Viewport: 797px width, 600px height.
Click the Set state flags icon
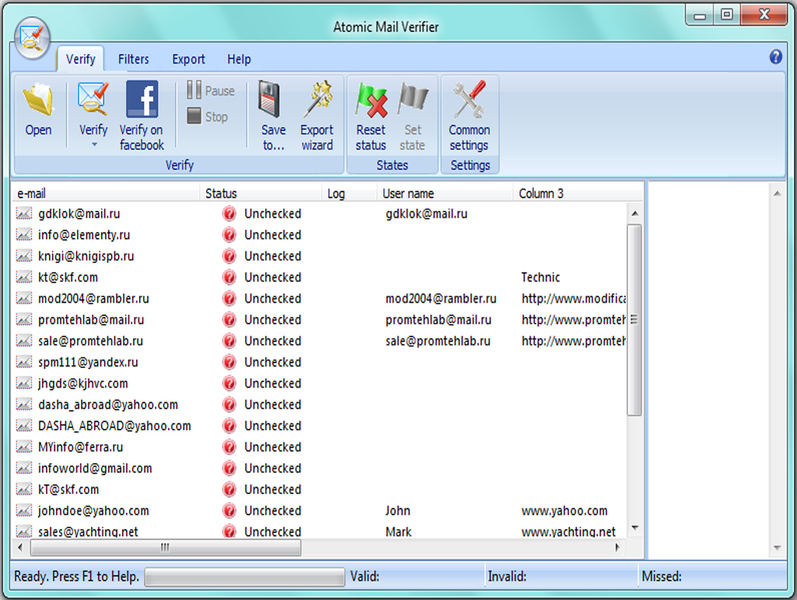413,99
